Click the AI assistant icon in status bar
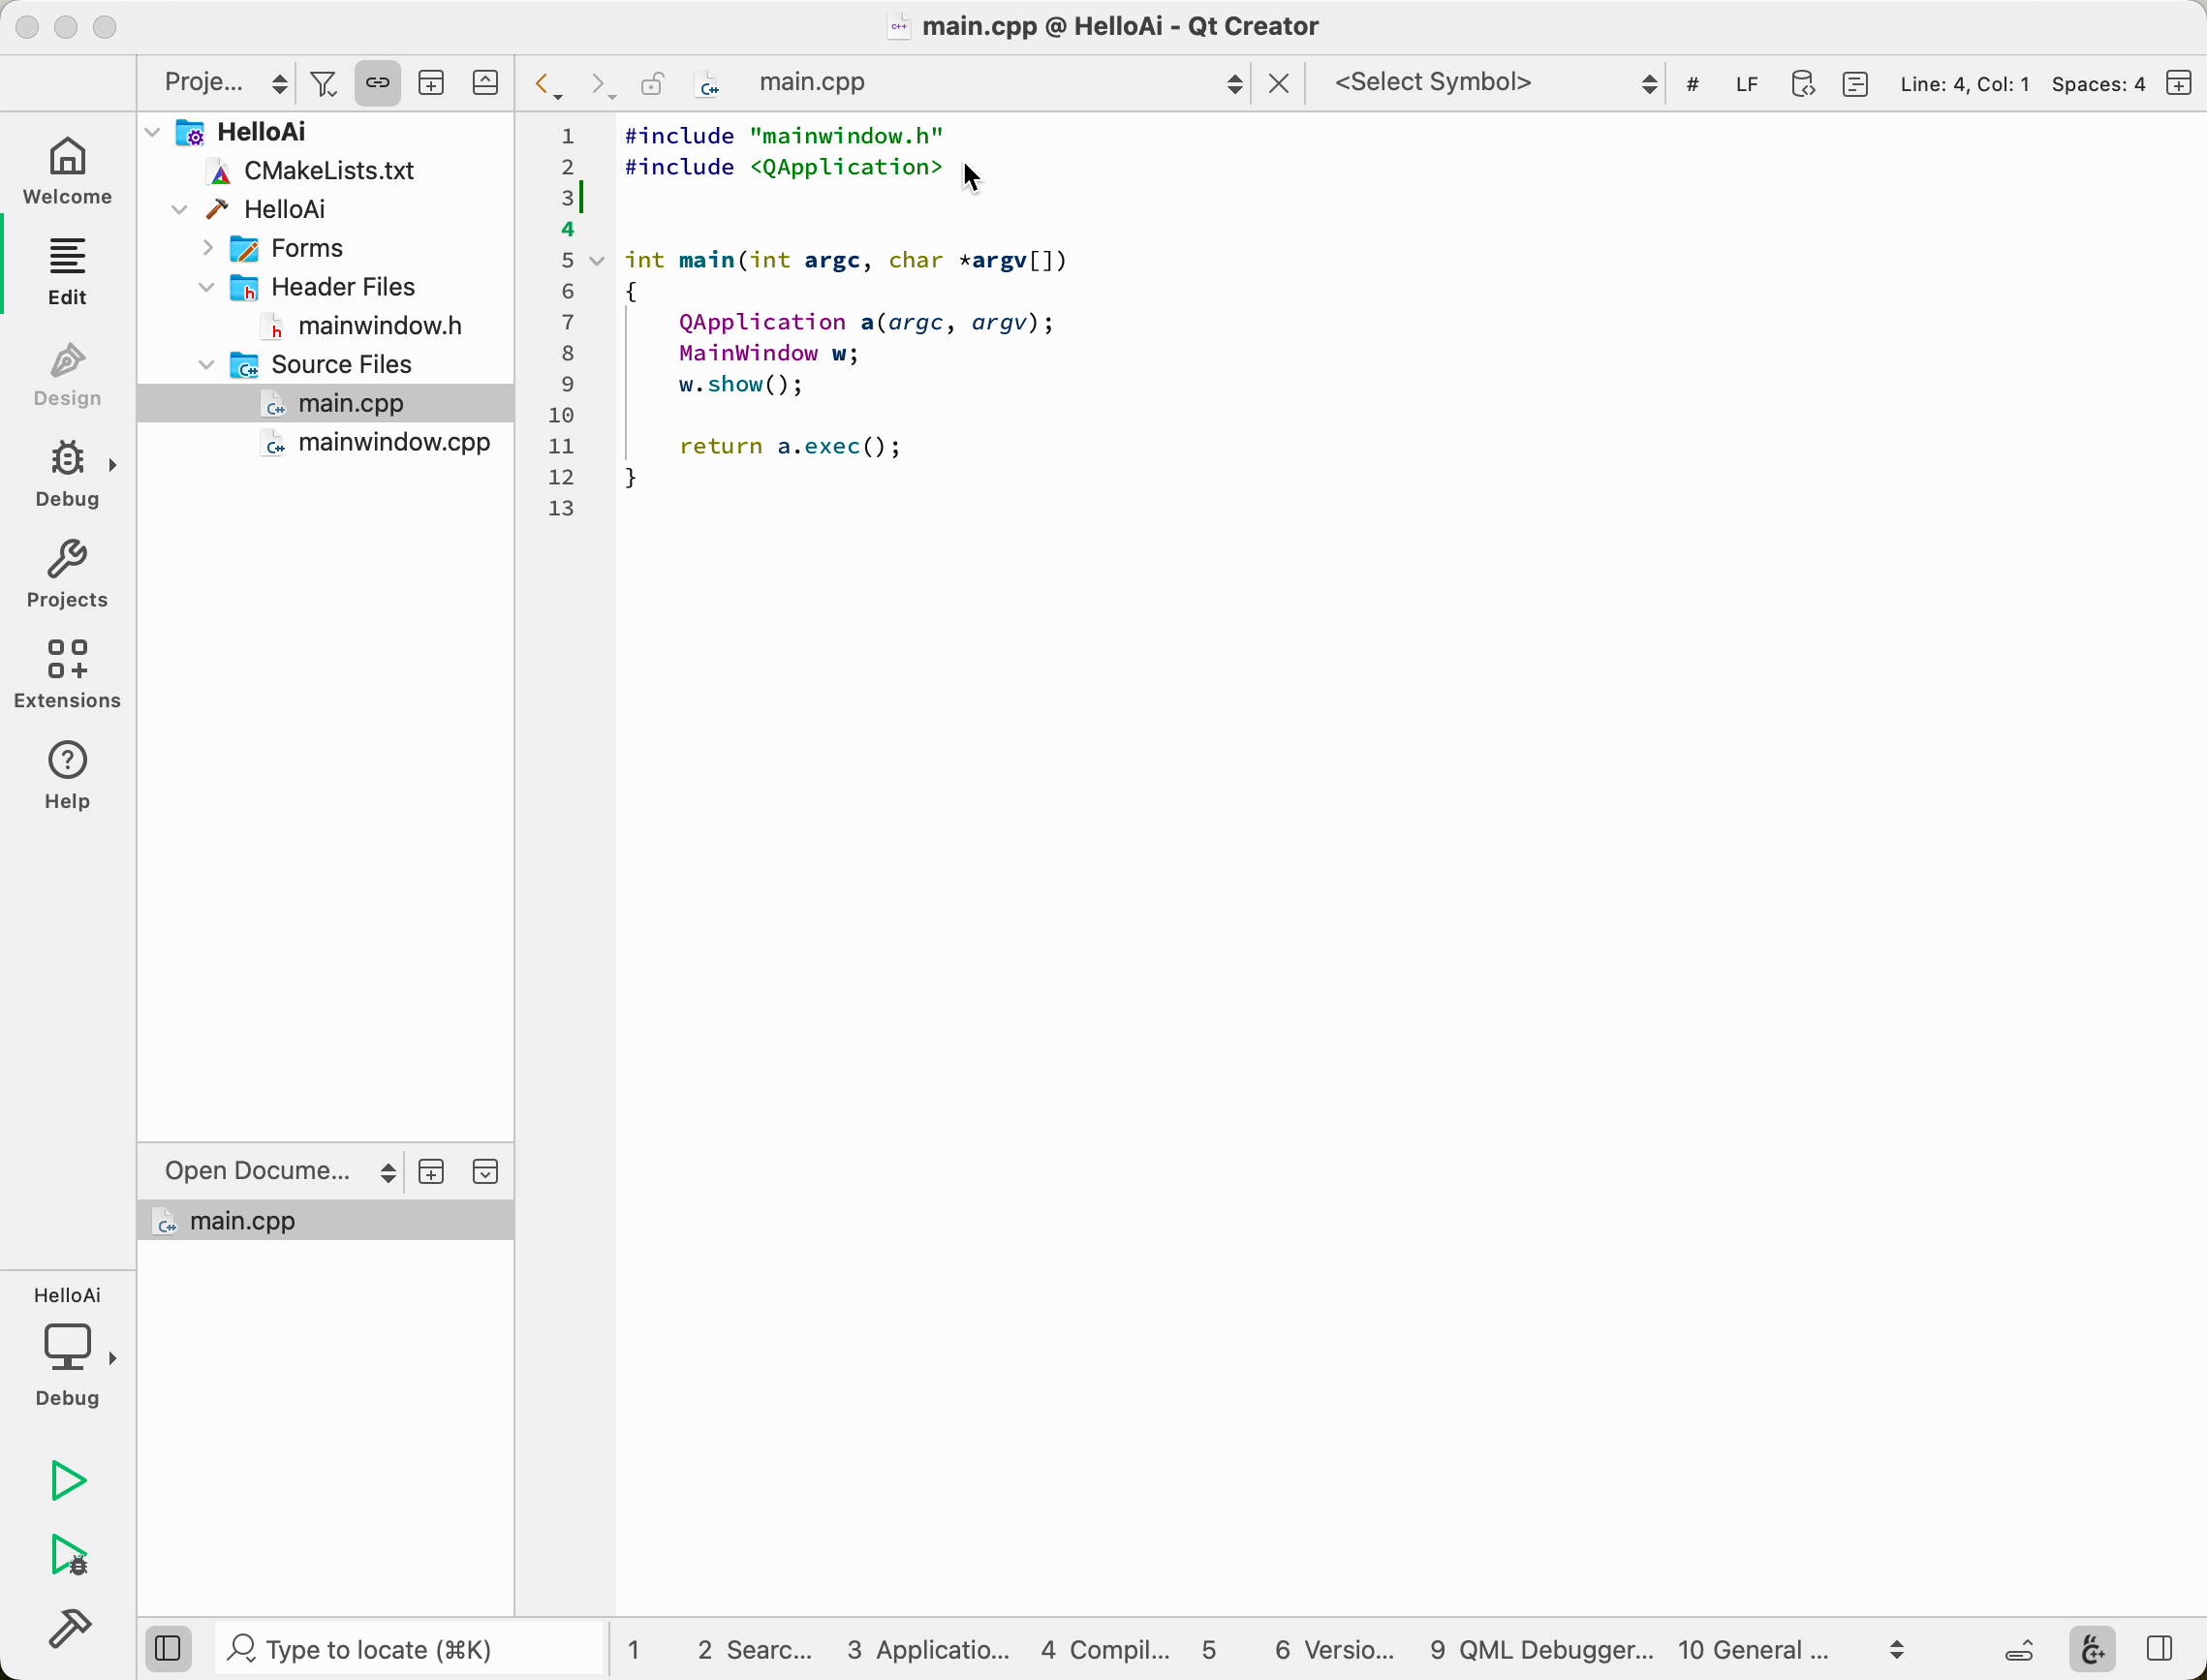The width and height of the screenshot is (2207, 1680). point(2092,1649)
